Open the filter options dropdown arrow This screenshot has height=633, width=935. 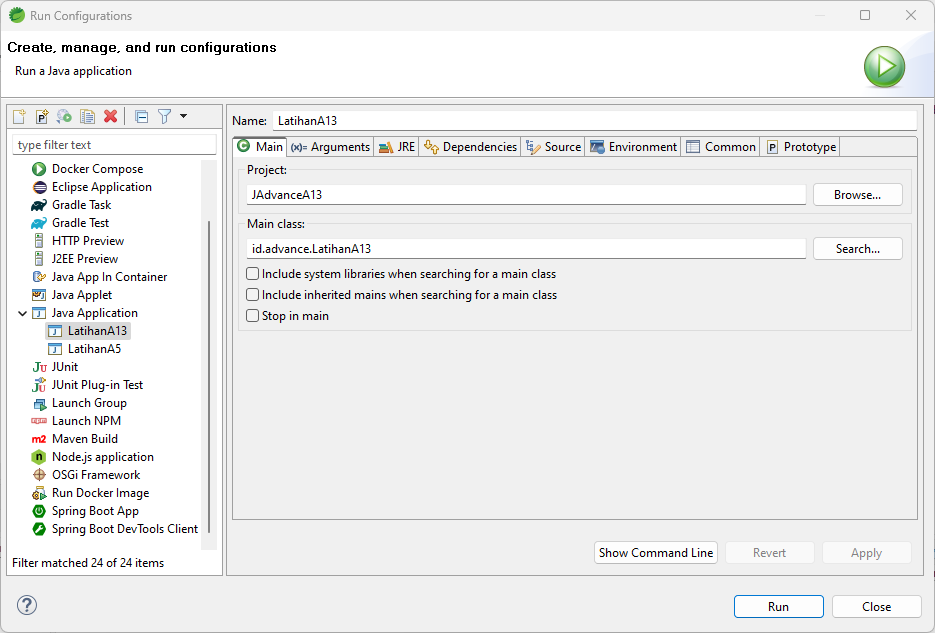(184, 116)
